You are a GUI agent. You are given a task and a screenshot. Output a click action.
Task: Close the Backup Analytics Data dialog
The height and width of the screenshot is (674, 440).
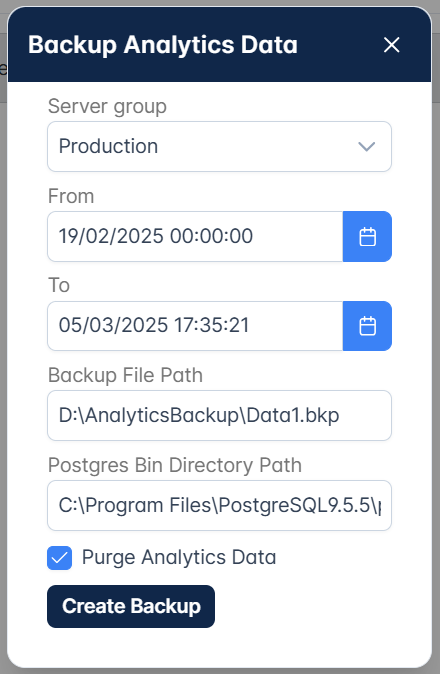tap(391, 45)
